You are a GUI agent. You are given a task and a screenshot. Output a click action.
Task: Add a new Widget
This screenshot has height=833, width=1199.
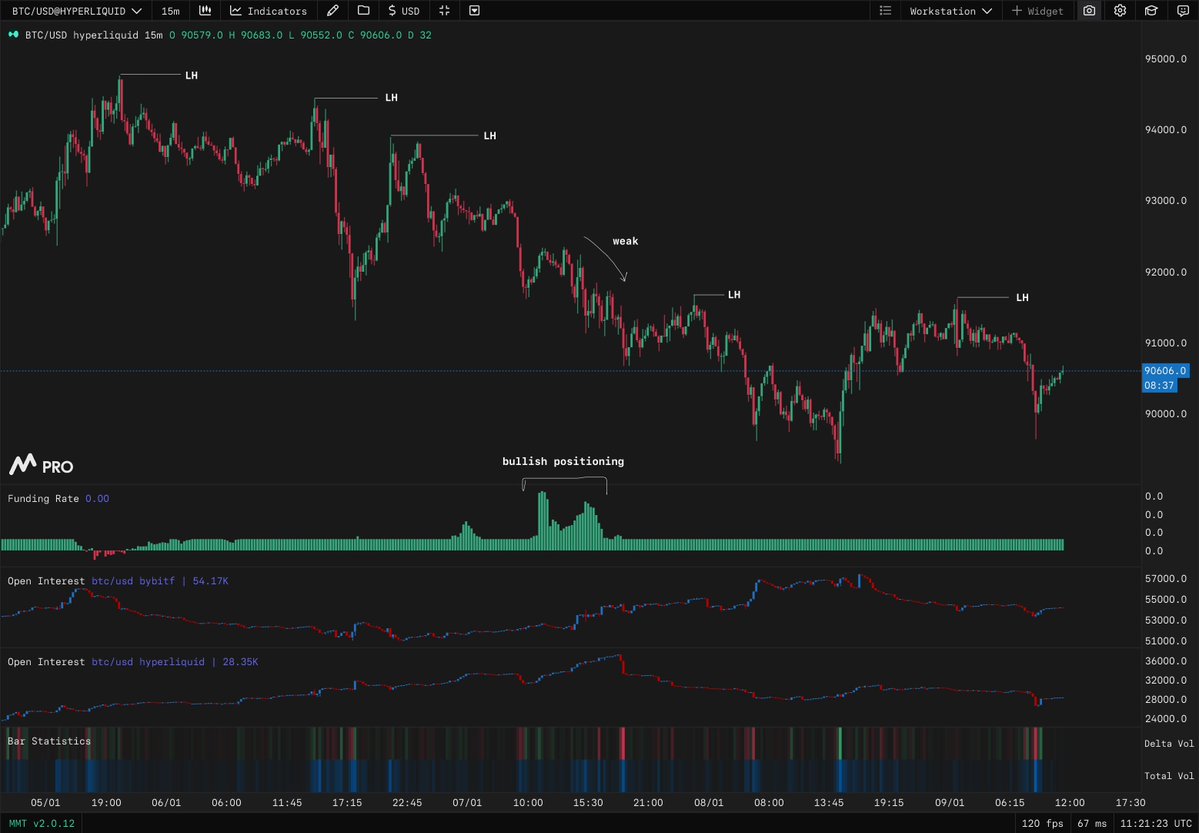pyautogui.click(x=1036, y=11)
